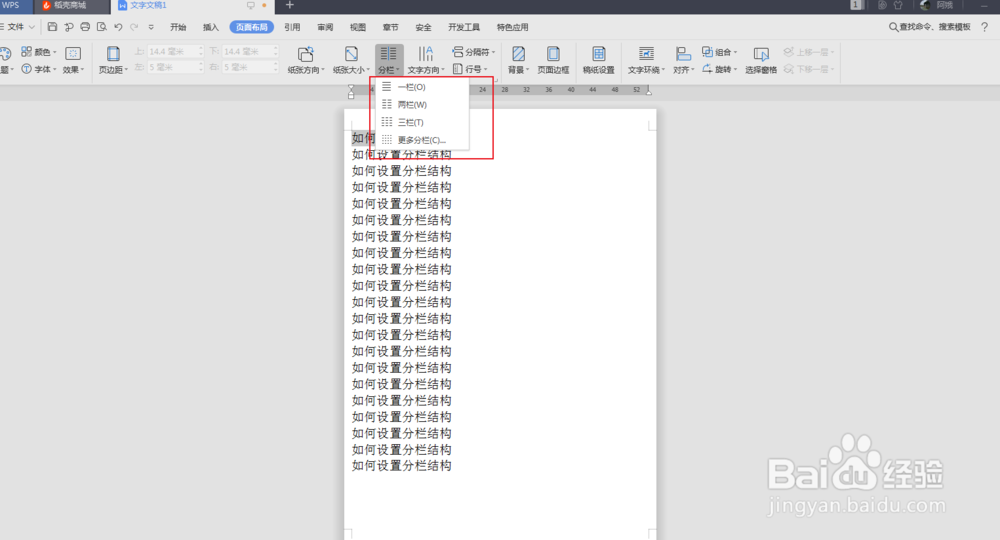This screenshot has height=540, width=1000.
Task: Open the 纸张方向 paper orientation dropdown
Action: pos(306,60)
